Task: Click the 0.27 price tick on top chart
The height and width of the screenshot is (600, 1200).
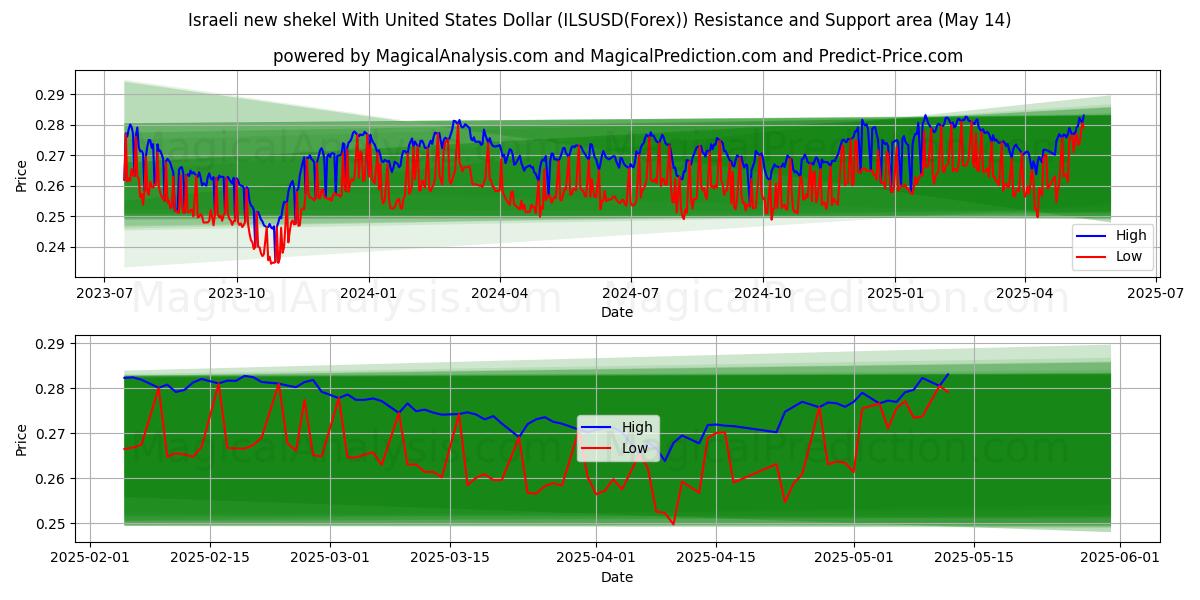Action: pos(50,156)
